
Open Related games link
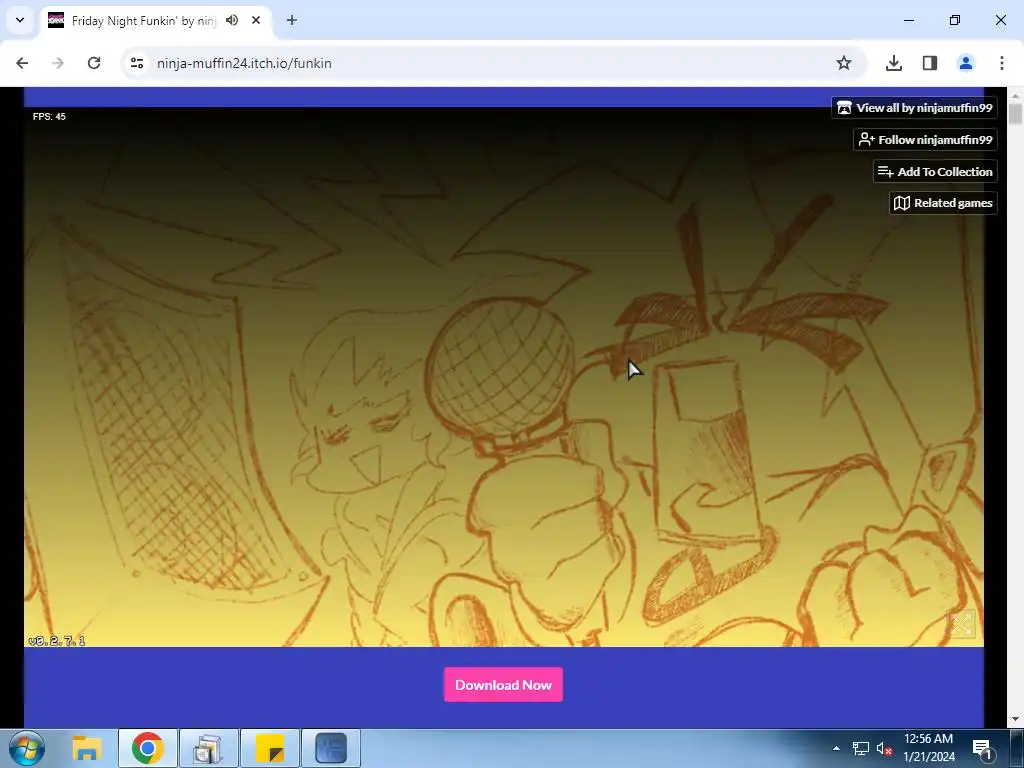coord(943,203)
